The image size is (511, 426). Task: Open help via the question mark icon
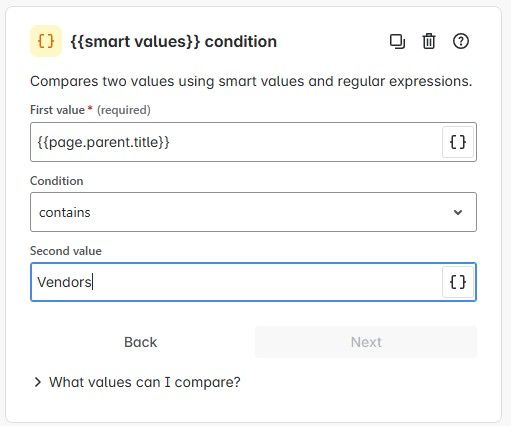(x=461, y=41)
